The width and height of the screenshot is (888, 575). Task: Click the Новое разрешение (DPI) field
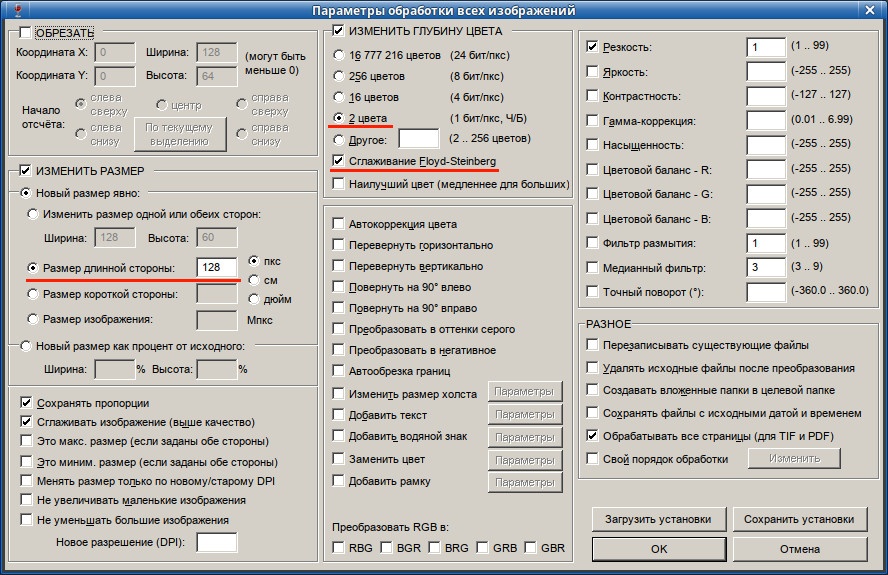pos(217,542)
